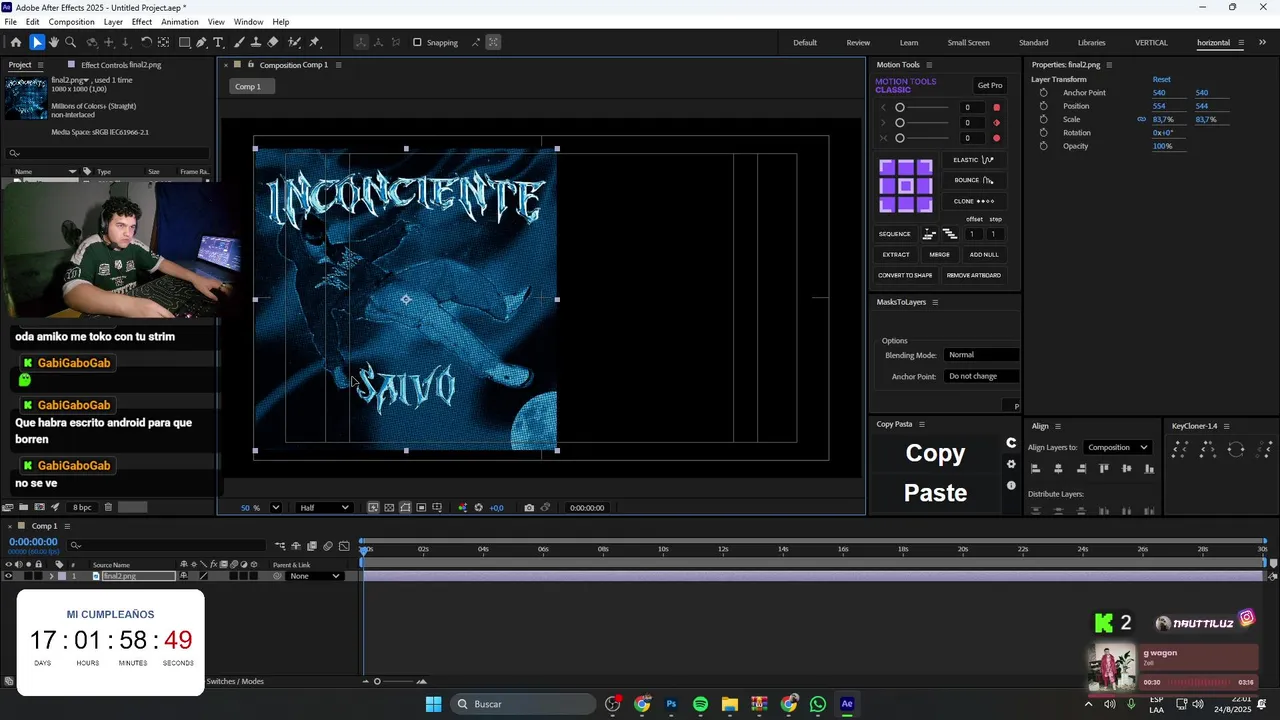Click first Motion Tools ease slider handle
The image size is (1280, 720).
point(900,107)
